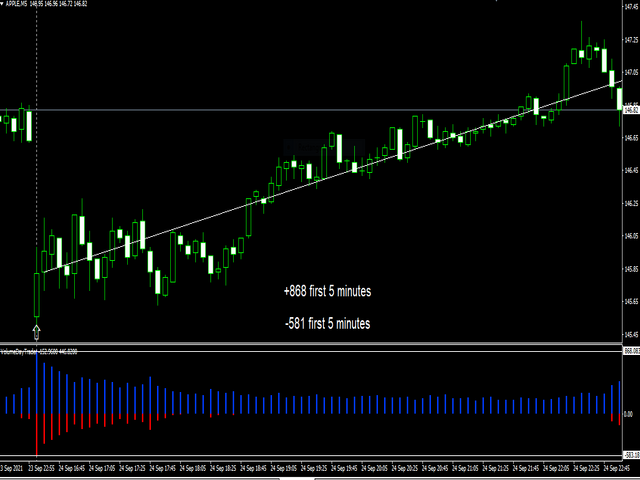Click the 24 Sep 19:45 time label
This screenshot has height=480, width=640.
pos(344,468)
